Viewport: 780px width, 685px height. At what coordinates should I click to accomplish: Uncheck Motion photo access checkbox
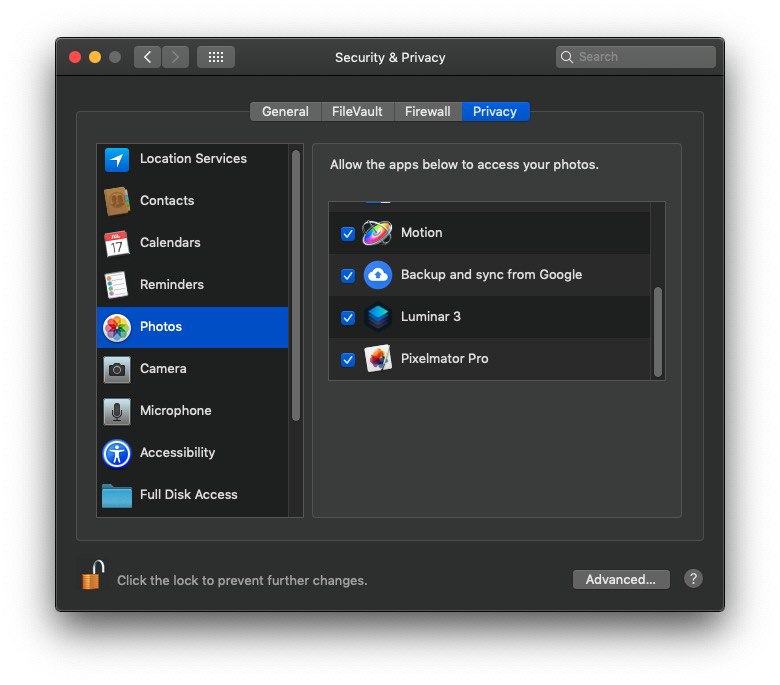(348, 233)
